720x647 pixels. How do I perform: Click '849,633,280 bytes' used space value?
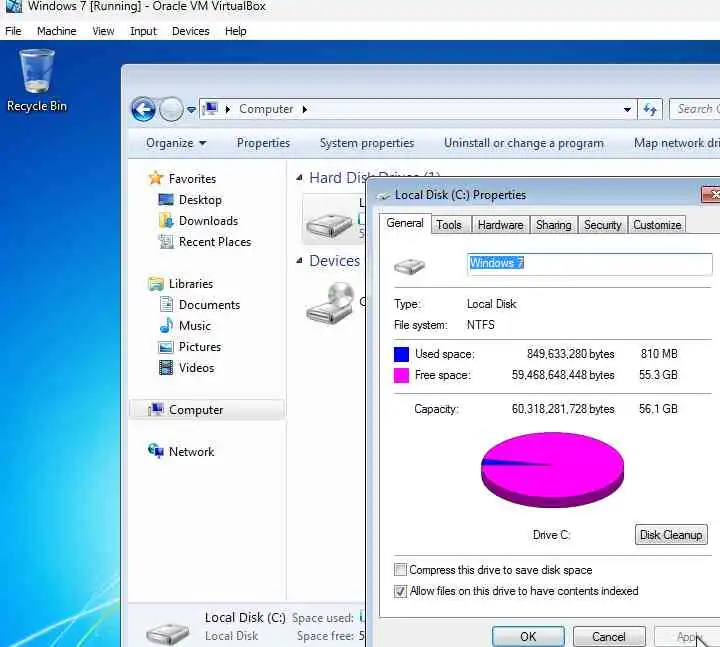point(570,354)
